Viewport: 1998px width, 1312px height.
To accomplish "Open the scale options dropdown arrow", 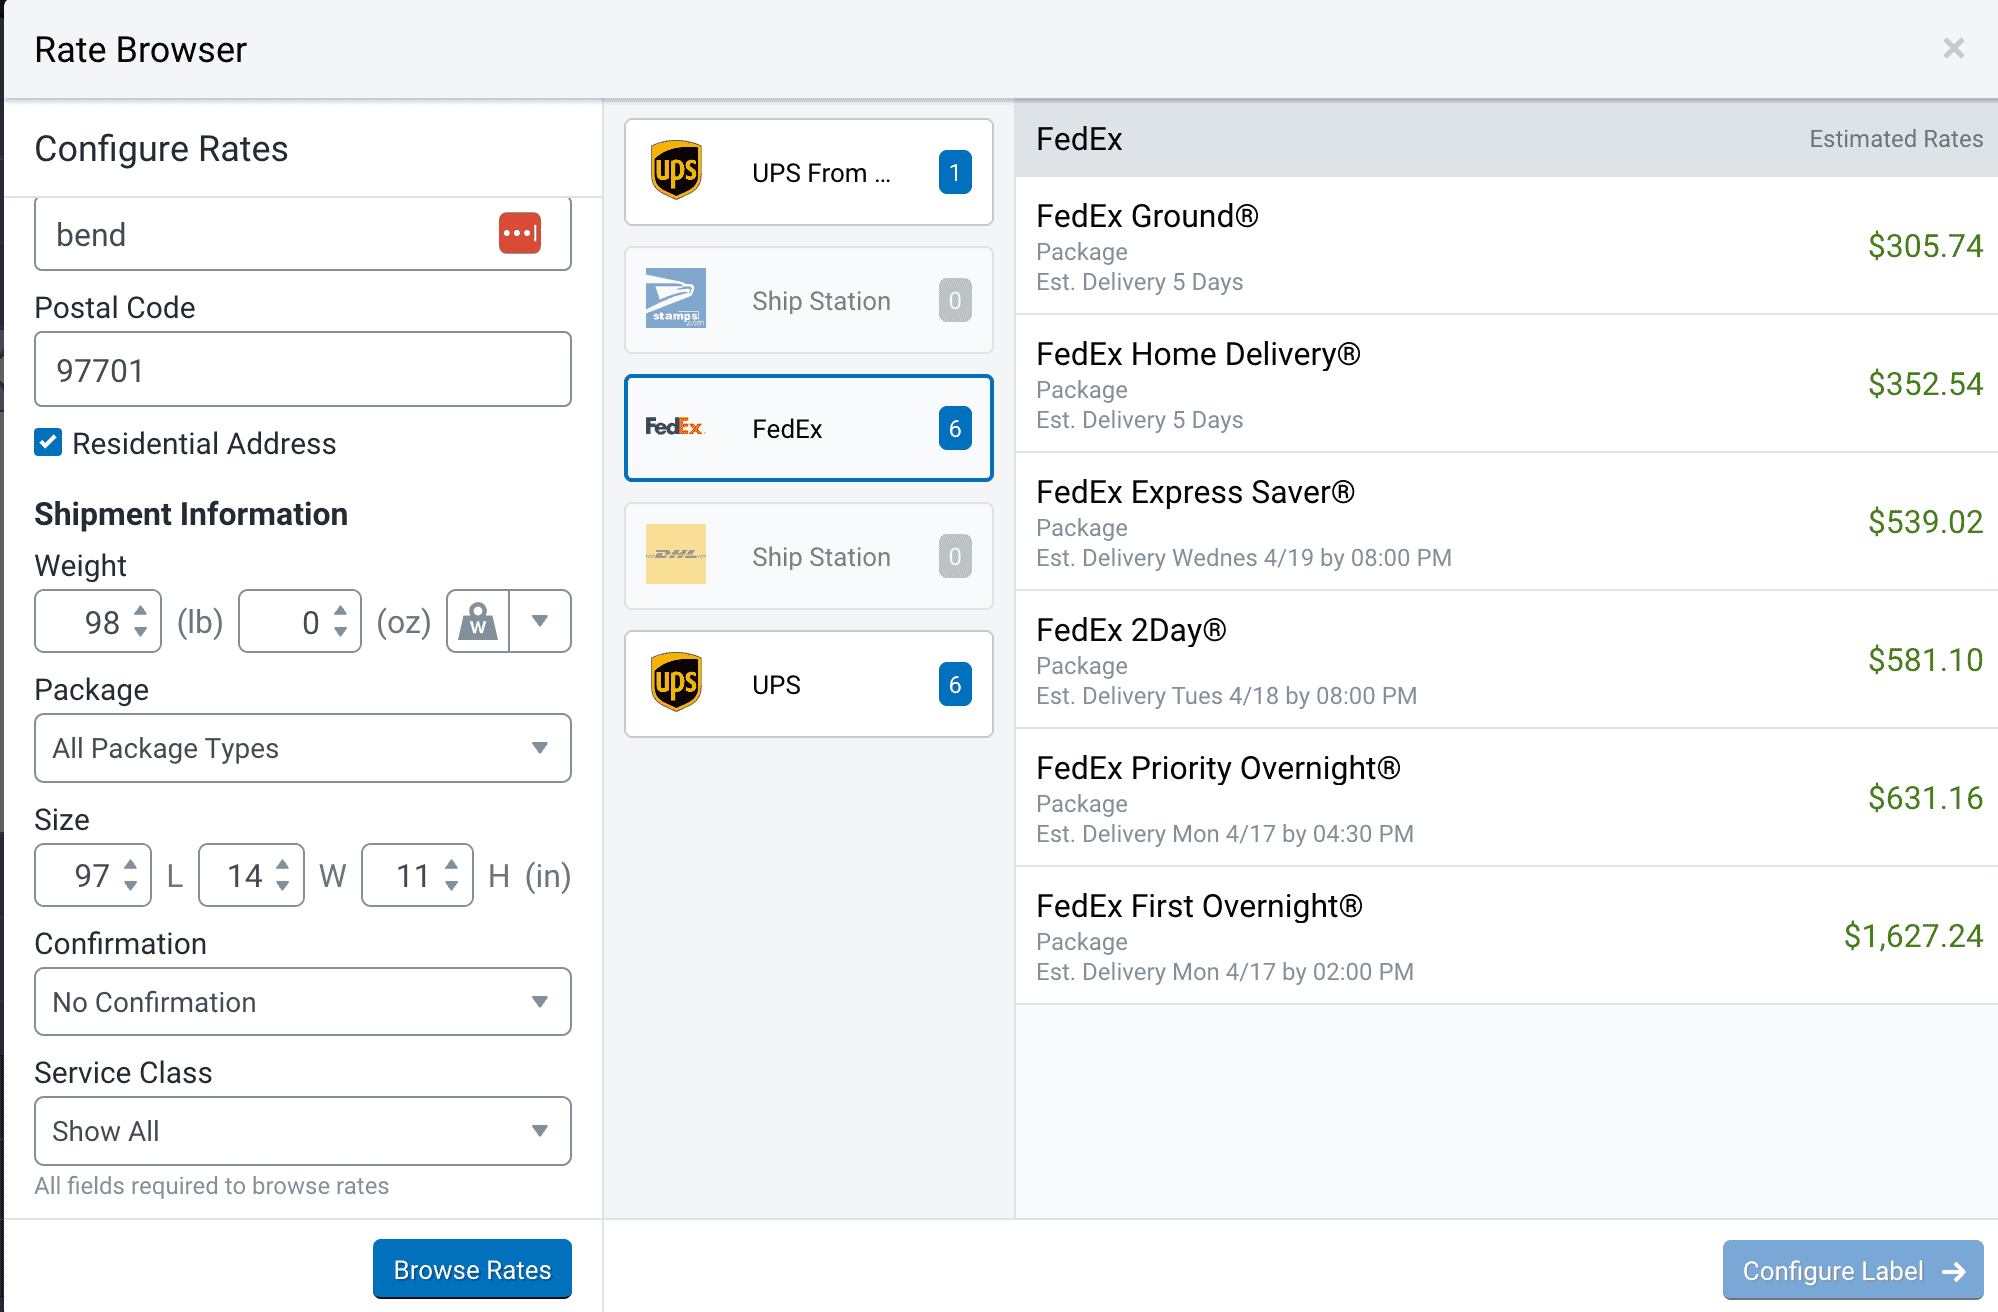I will click(x=540, y=621).
